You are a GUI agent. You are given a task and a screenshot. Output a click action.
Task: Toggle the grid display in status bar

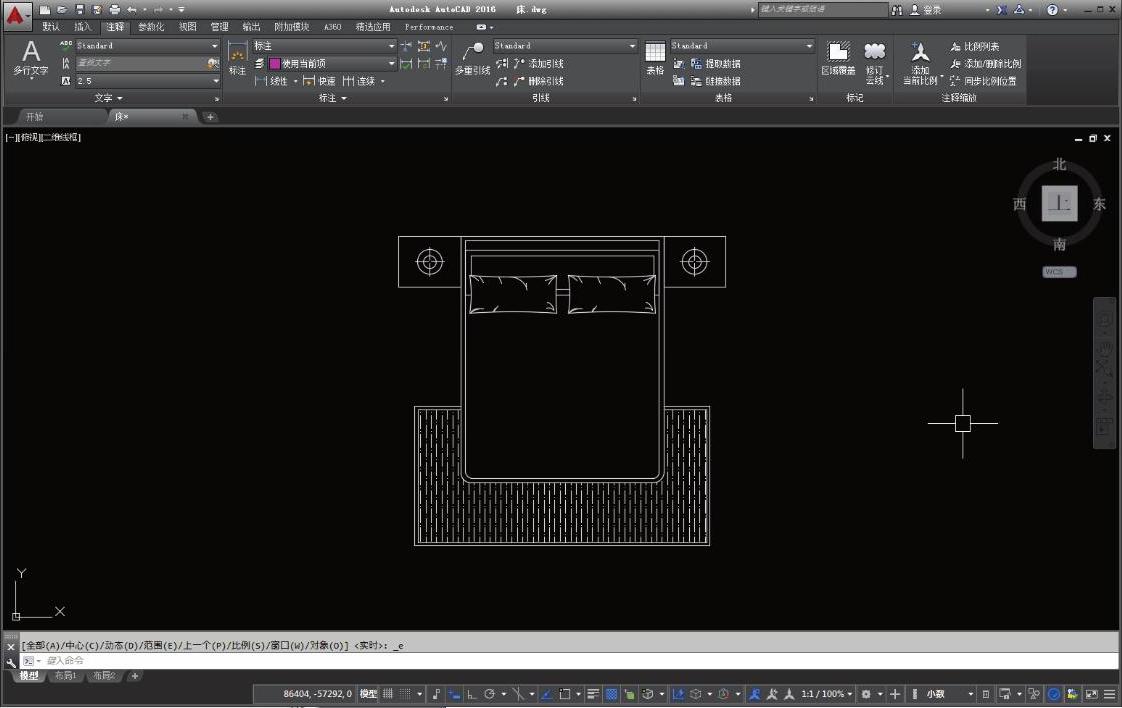(x=388, y=694)
